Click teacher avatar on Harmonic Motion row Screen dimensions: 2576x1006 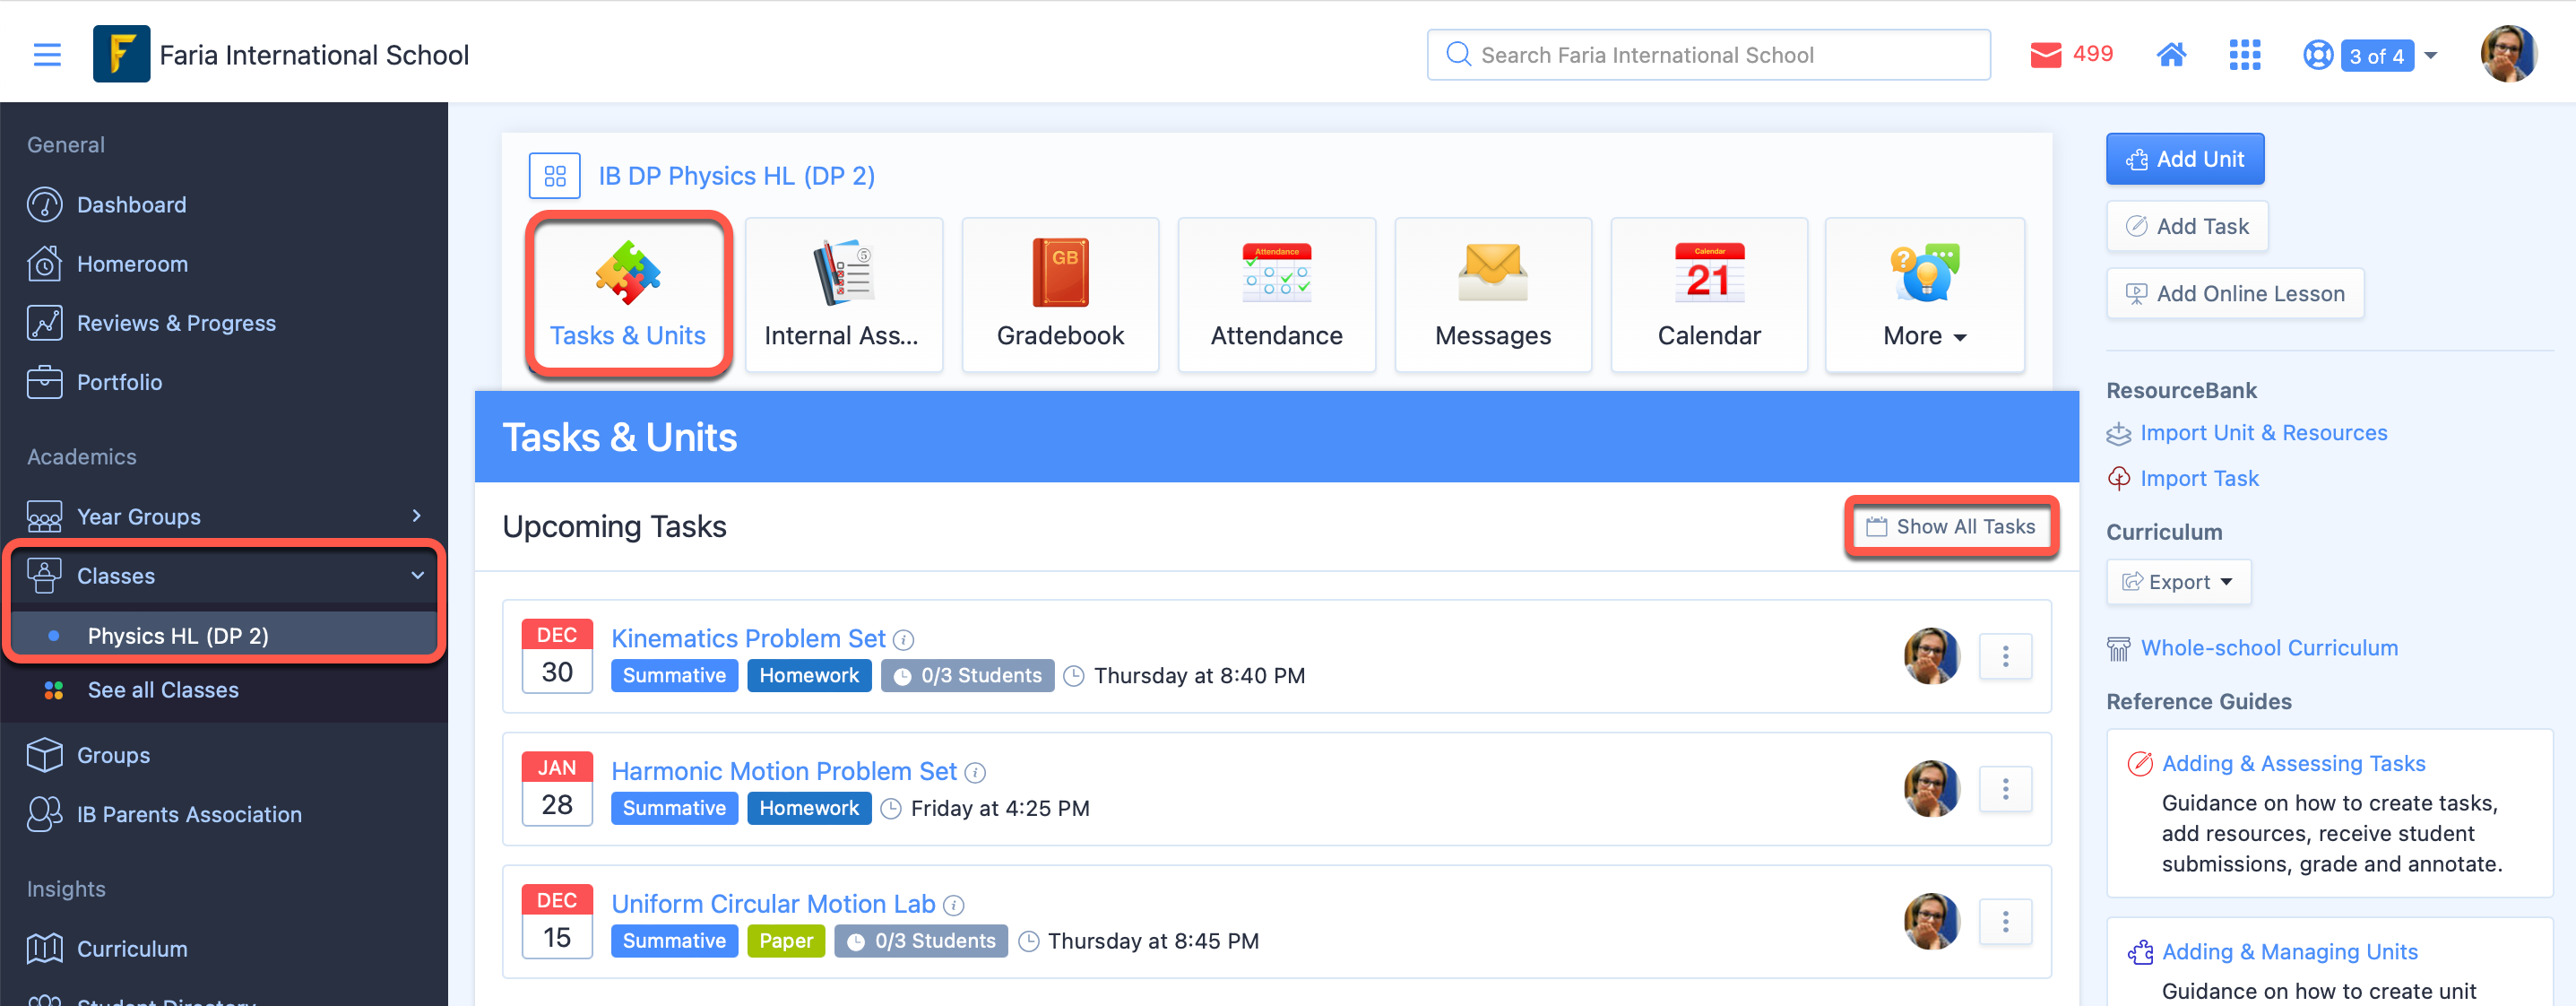[1931, 788]
